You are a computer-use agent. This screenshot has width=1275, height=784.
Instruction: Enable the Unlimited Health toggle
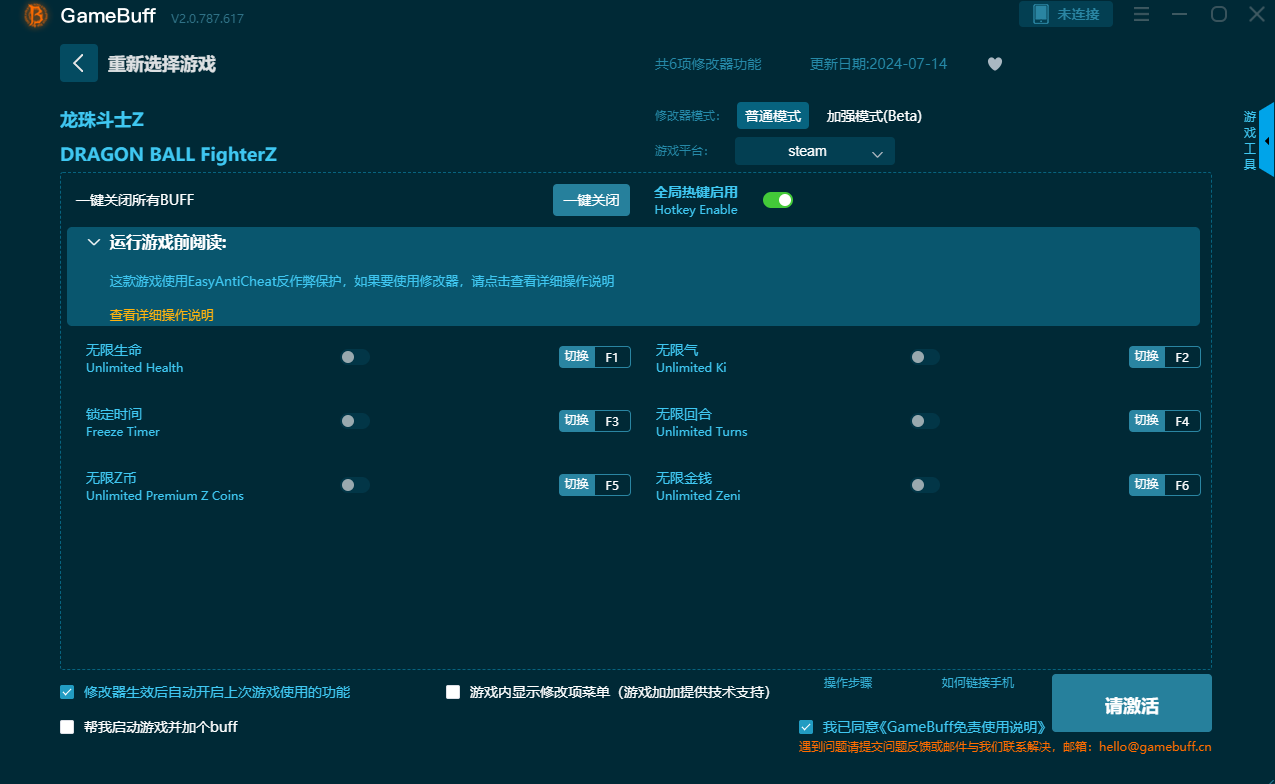coord(354,356)
